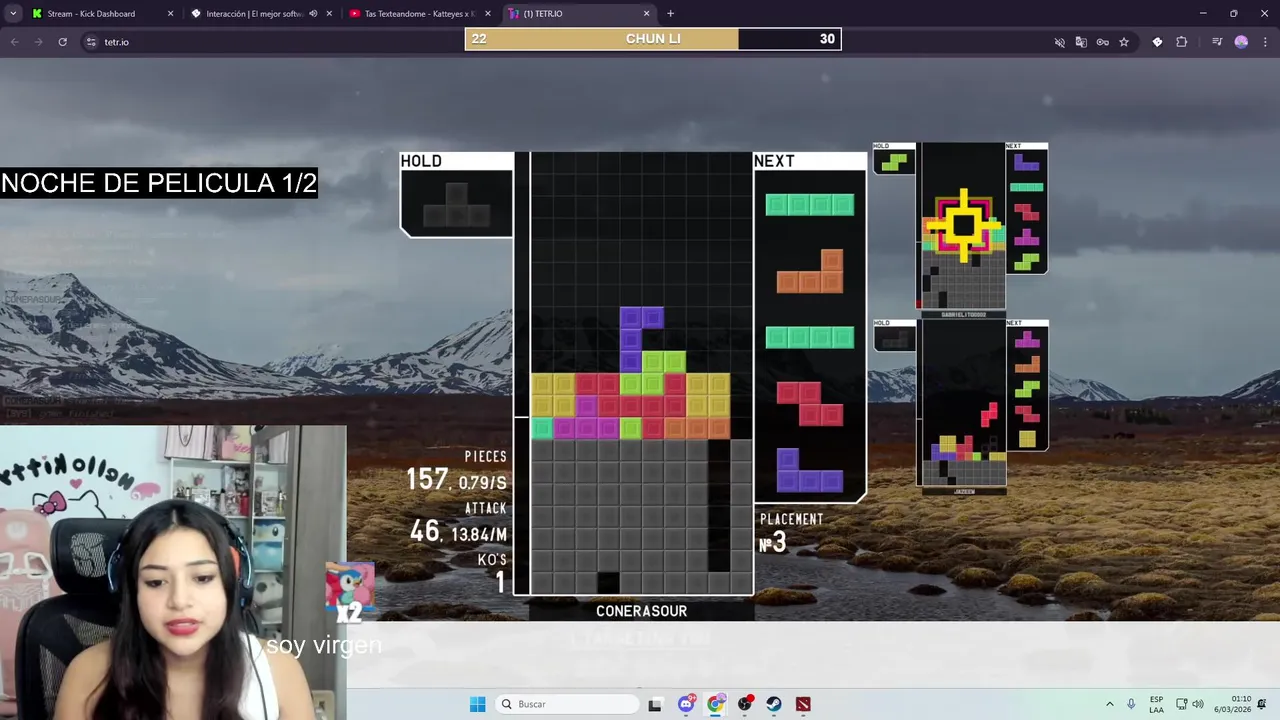Click the CONERASOUR player name
Image resolution: width=1280 pixels, height=720 pixels.
pyautogui.click(x=641, y=611)
